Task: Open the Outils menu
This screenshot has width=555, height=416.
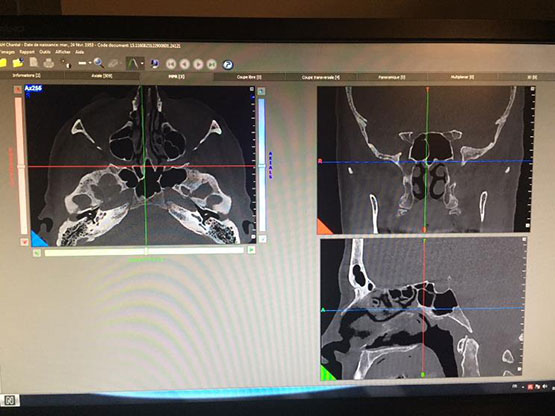Action: pos(45,52)
